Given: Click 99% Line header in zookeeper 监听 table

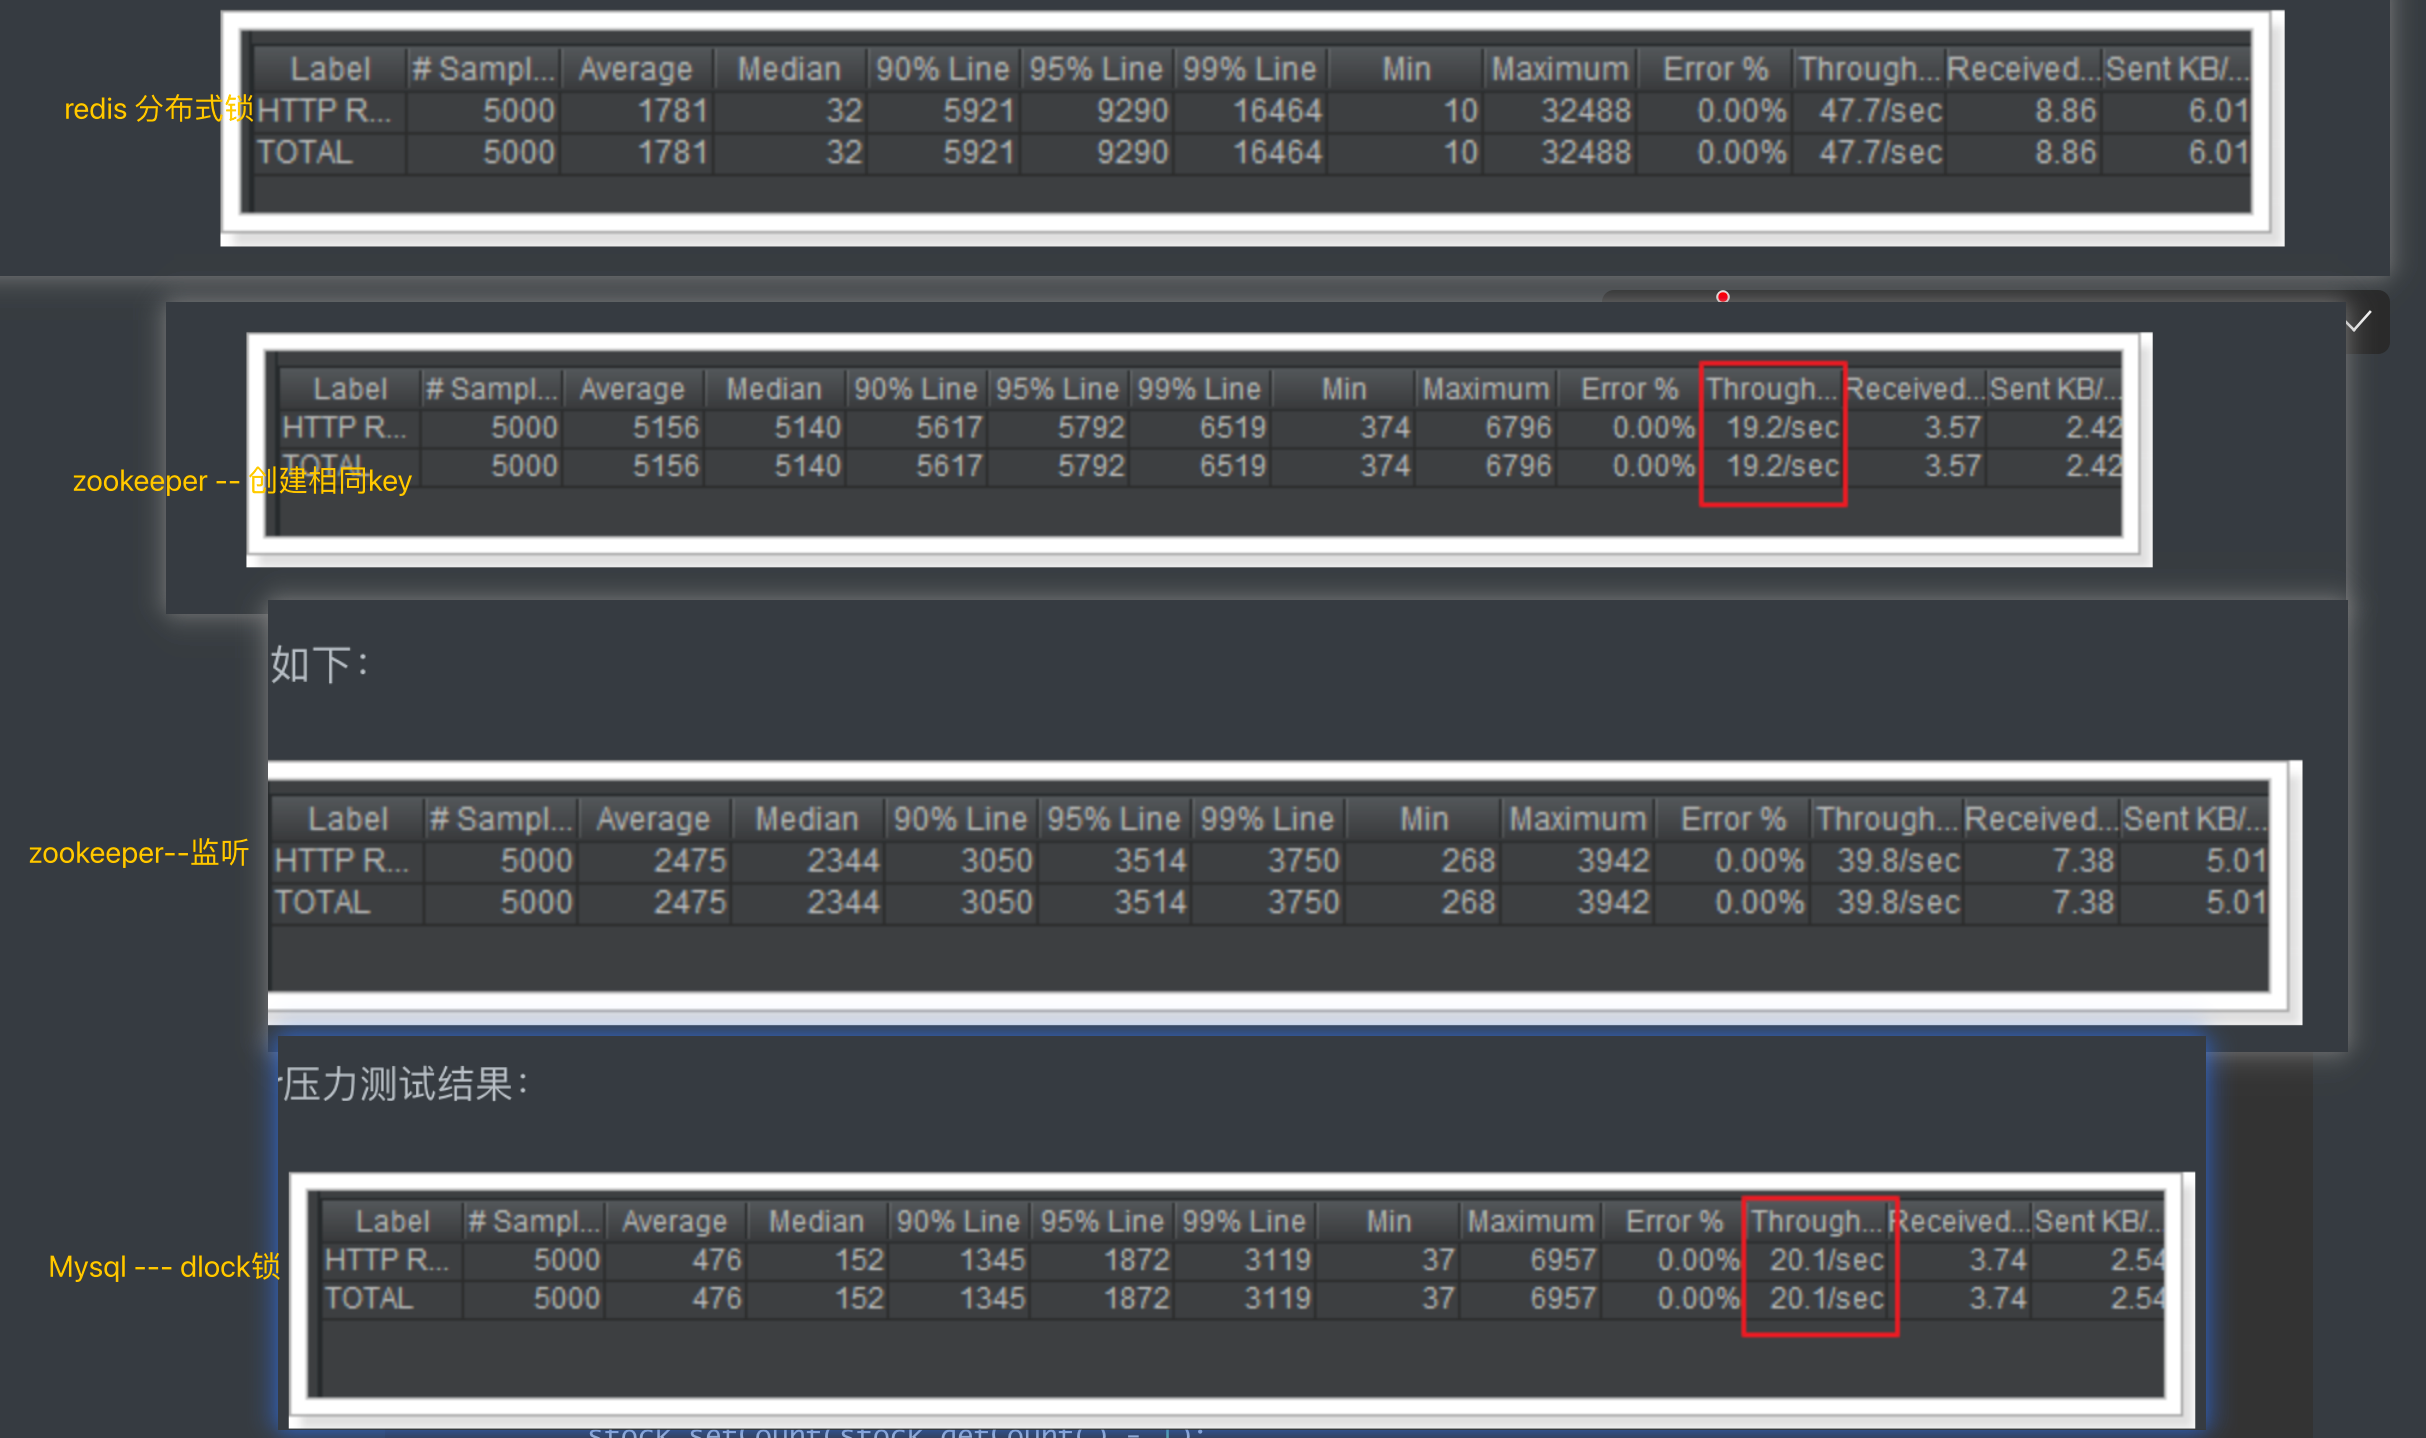Looking at the screenshot, I should pyautogui.click(x=1267, y=819).
